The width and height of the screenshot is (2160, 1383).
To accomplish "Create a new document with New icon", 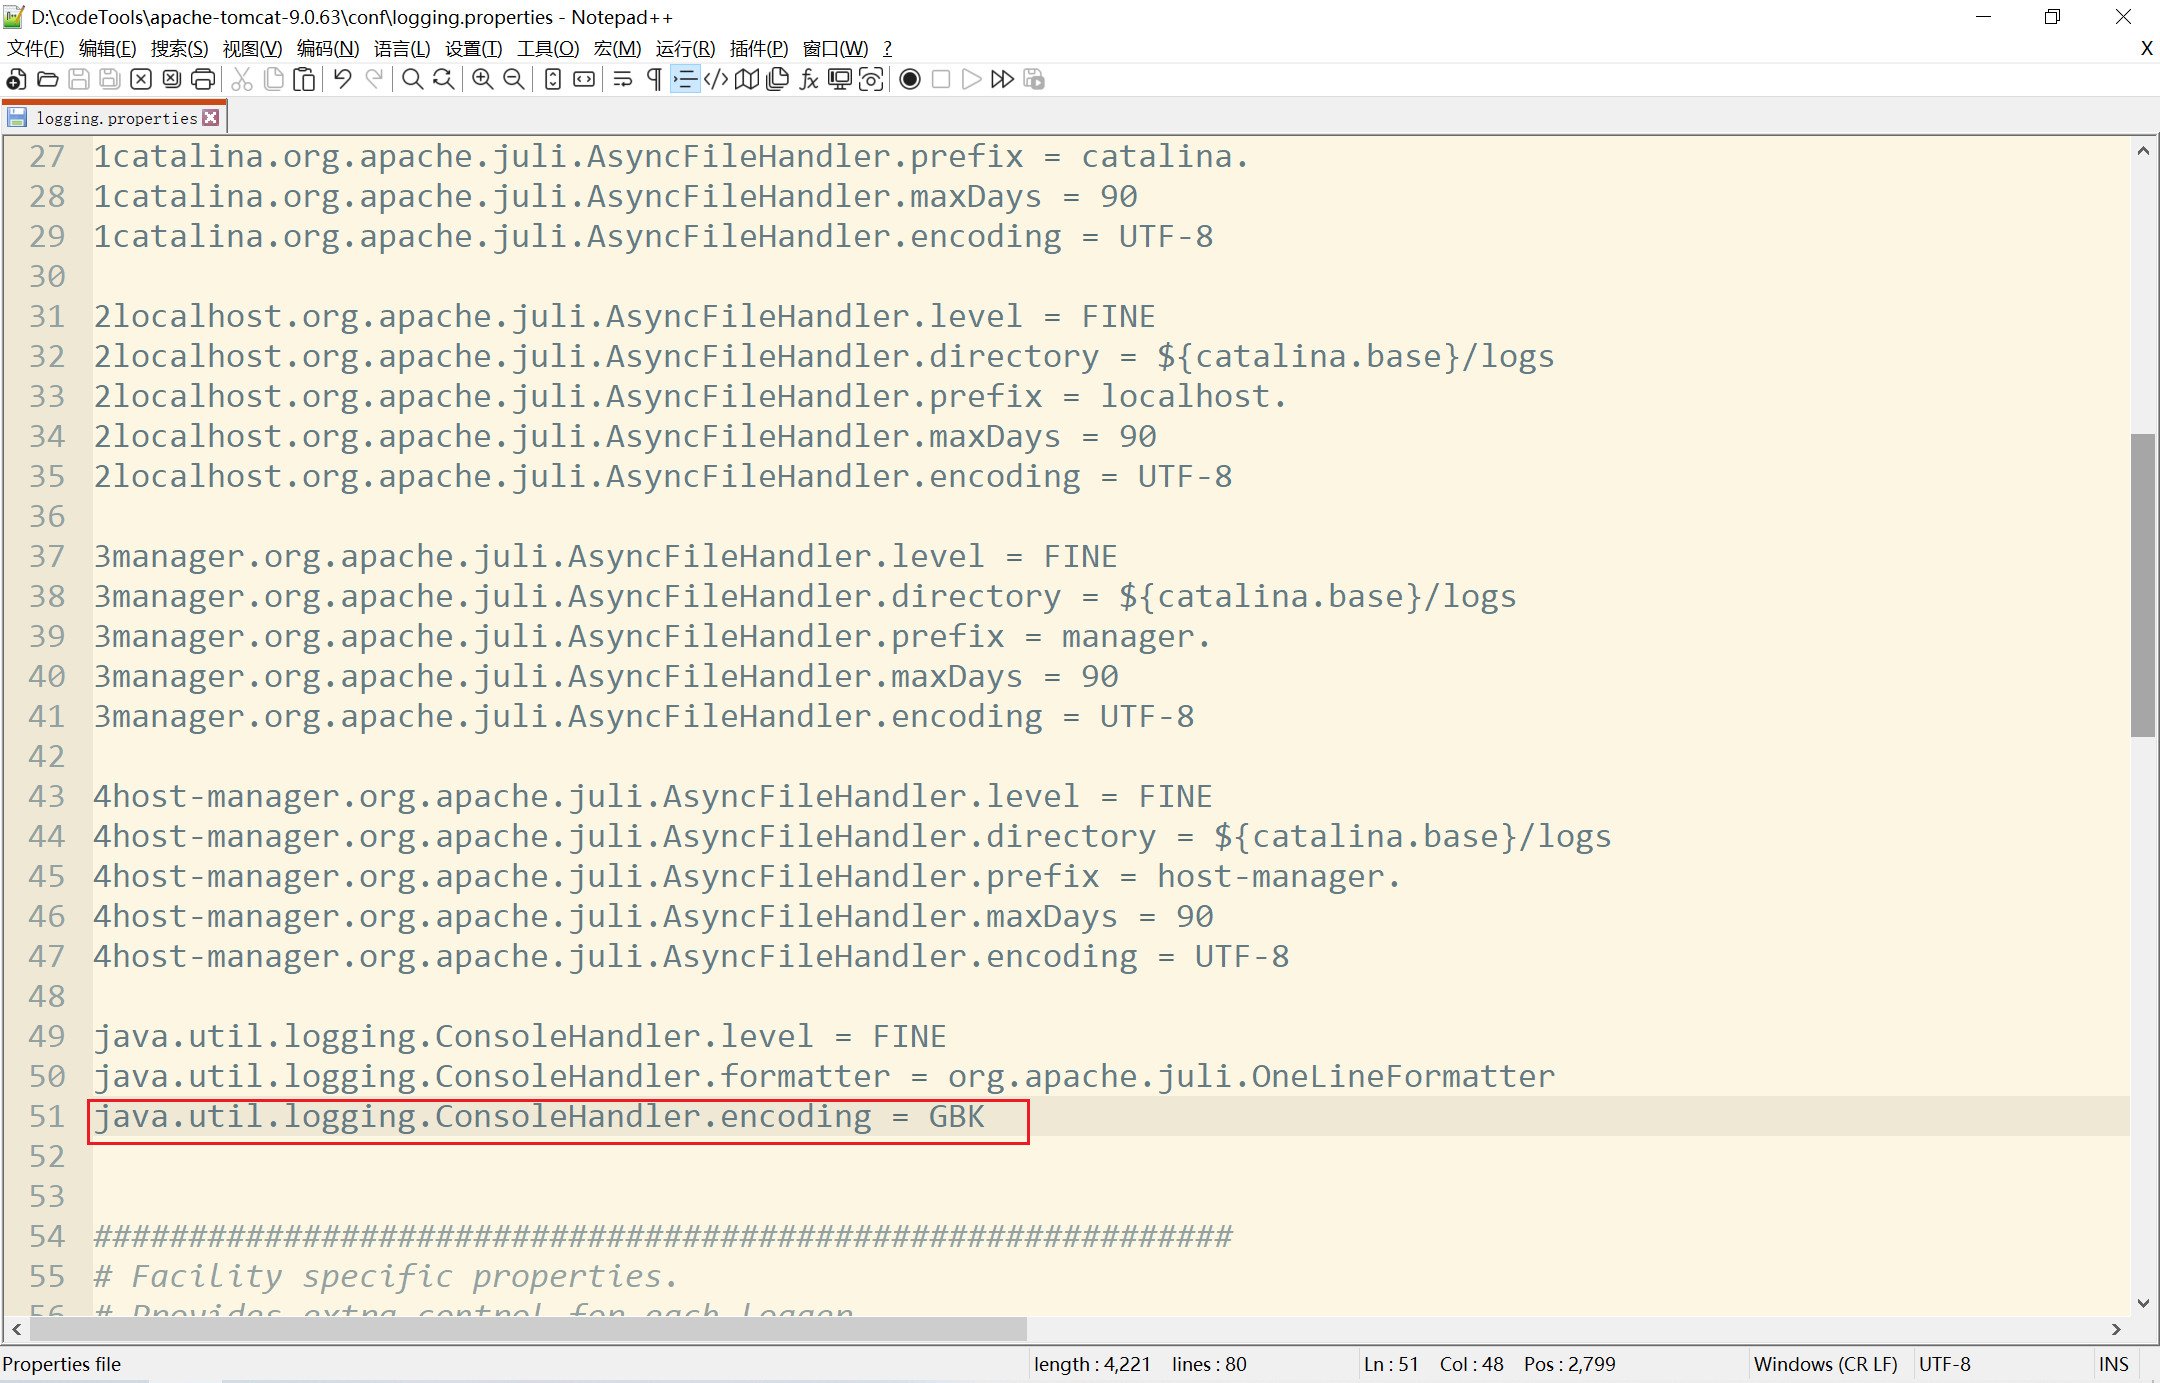I will coord(16,80).
